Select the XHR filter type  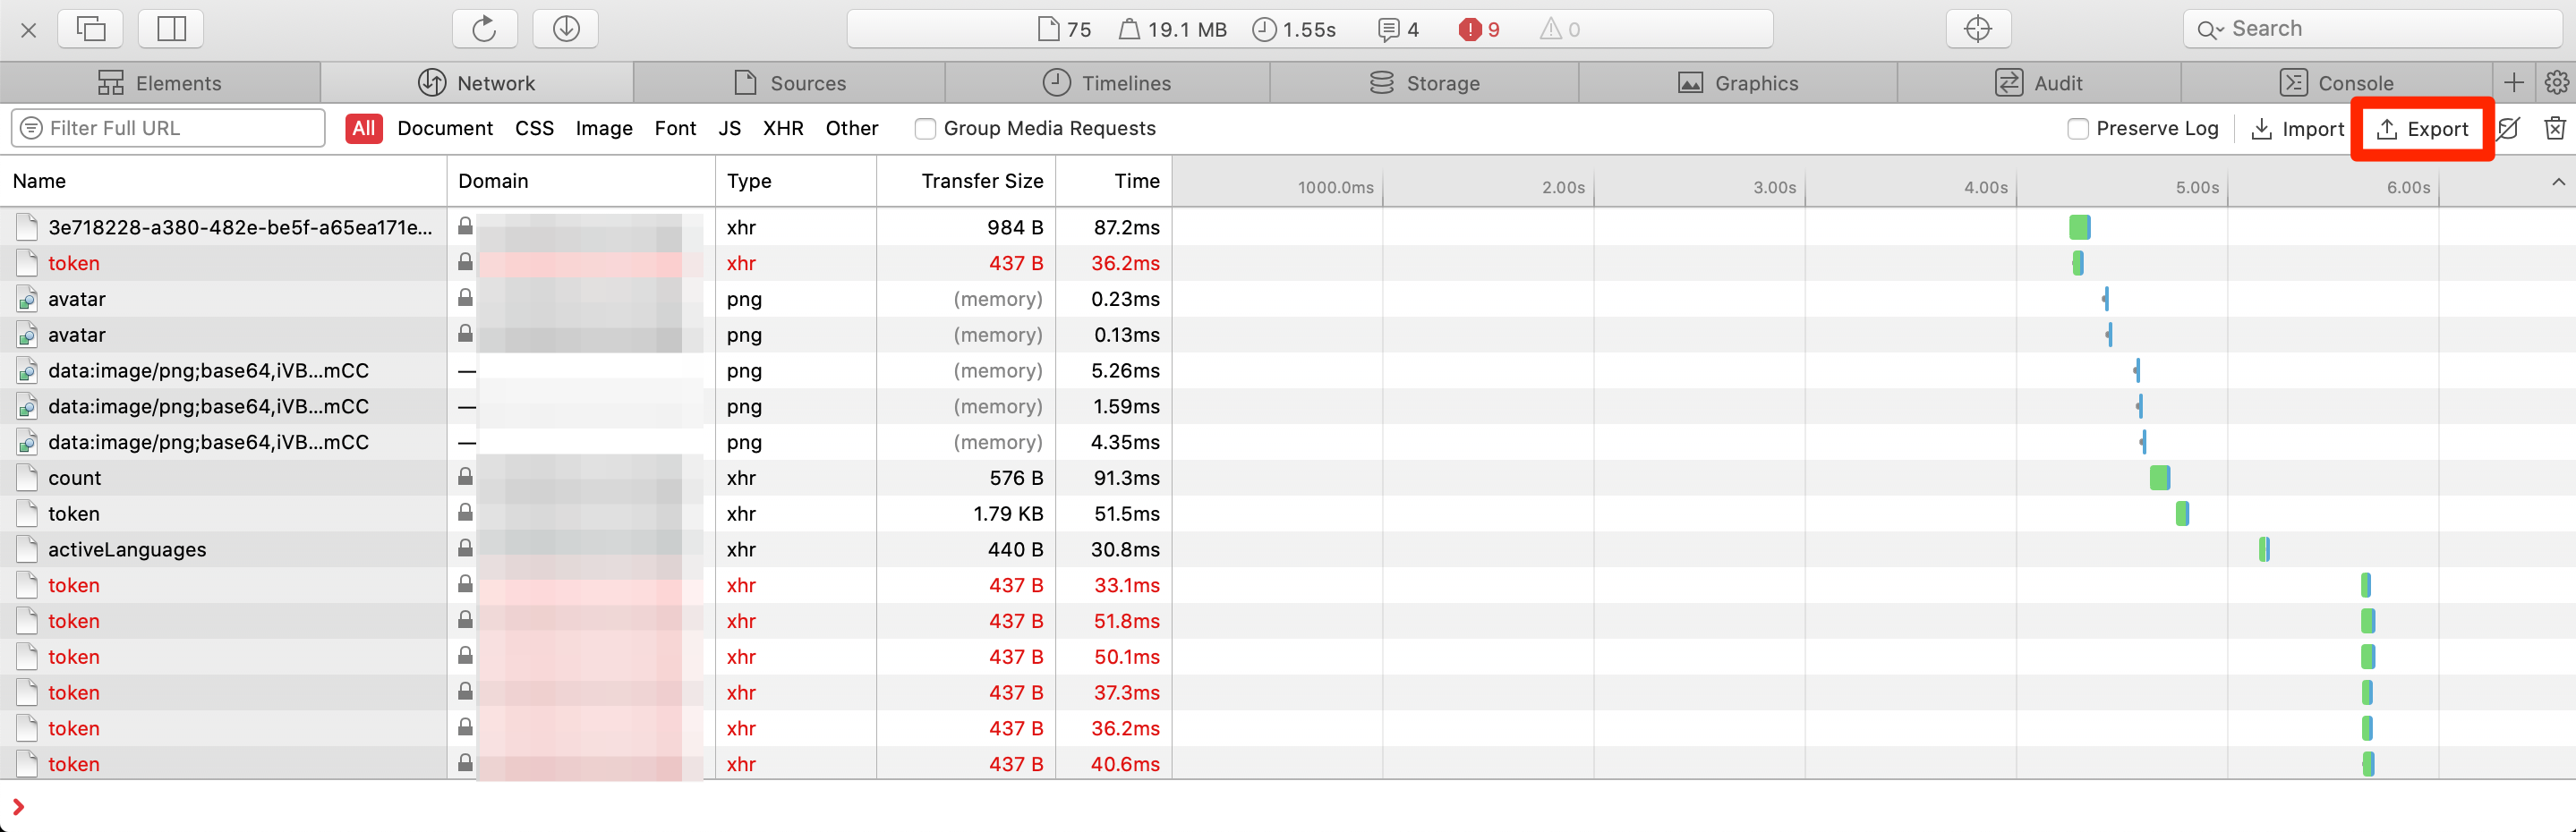pyautogui.click(x=783, y=129)
